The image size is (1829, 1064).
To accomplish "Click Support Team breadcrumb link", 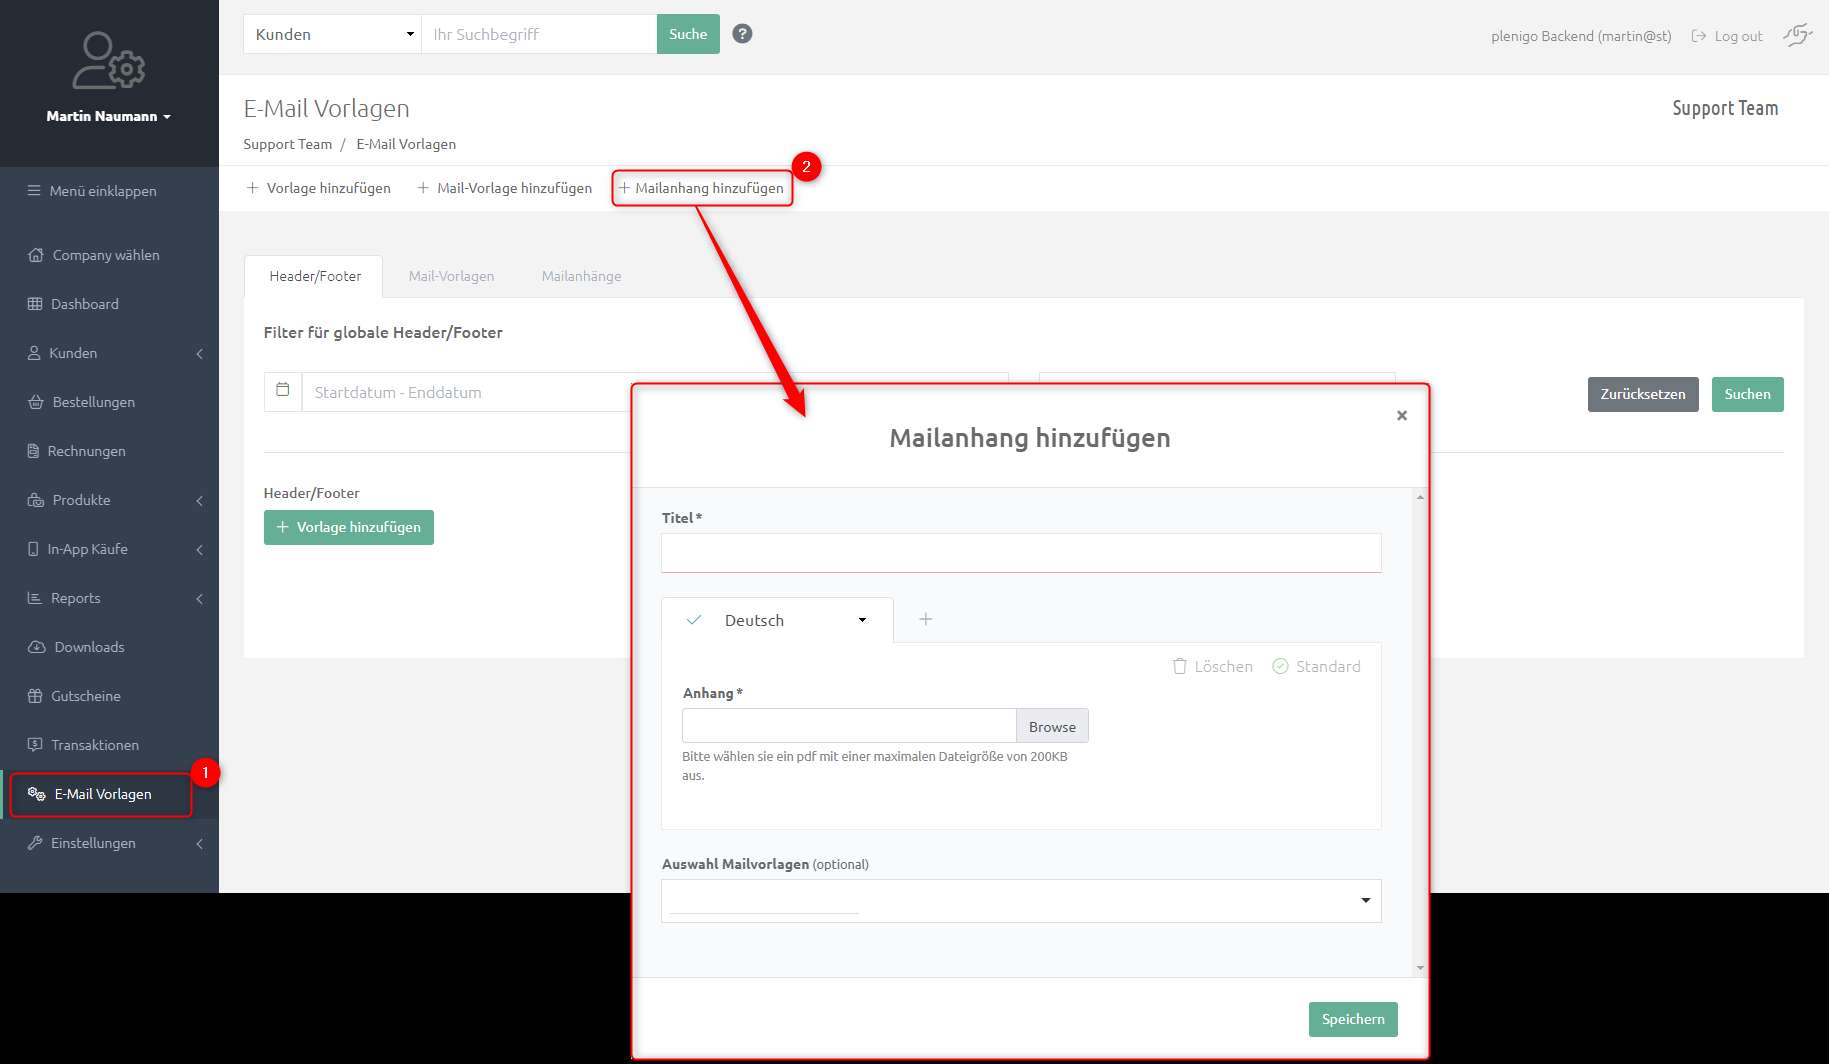I will (x=287, y=144).
